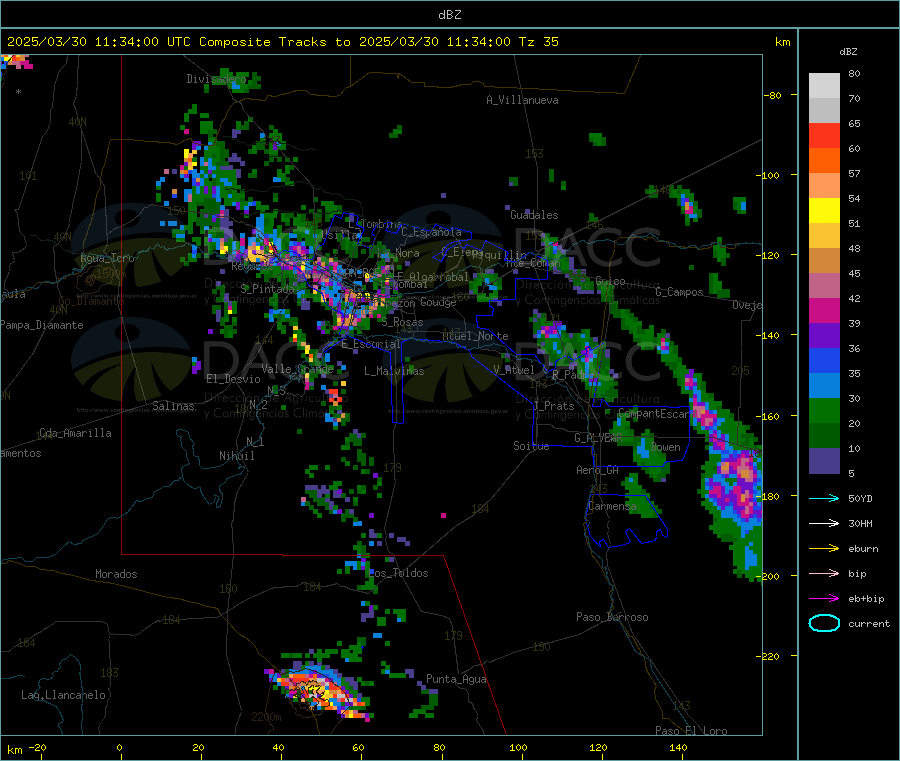Screen dimensions: 900x761
Task: Click the 'Punta_Agua' place label
Action: pos(456,679)
